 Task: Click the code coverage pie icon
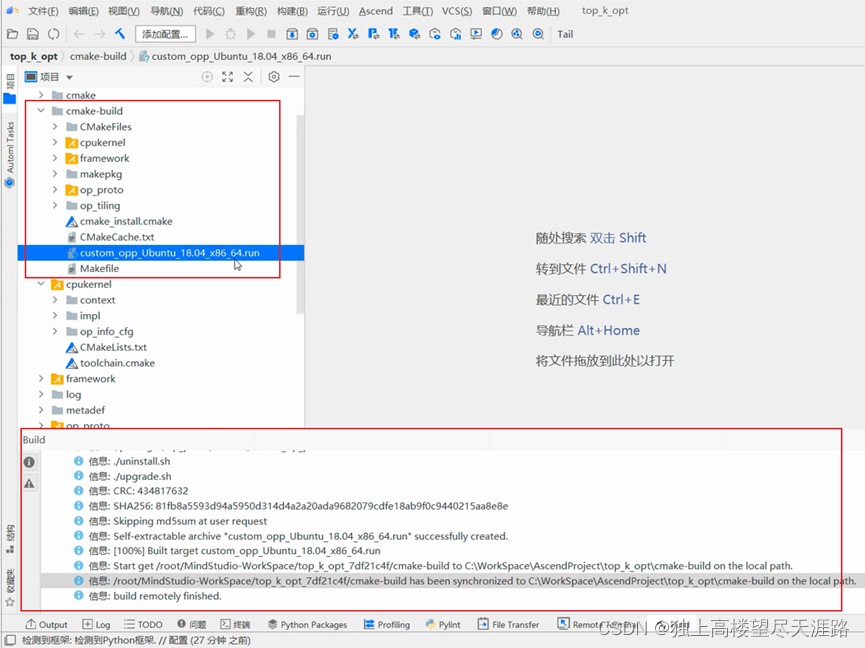point(495,33)
